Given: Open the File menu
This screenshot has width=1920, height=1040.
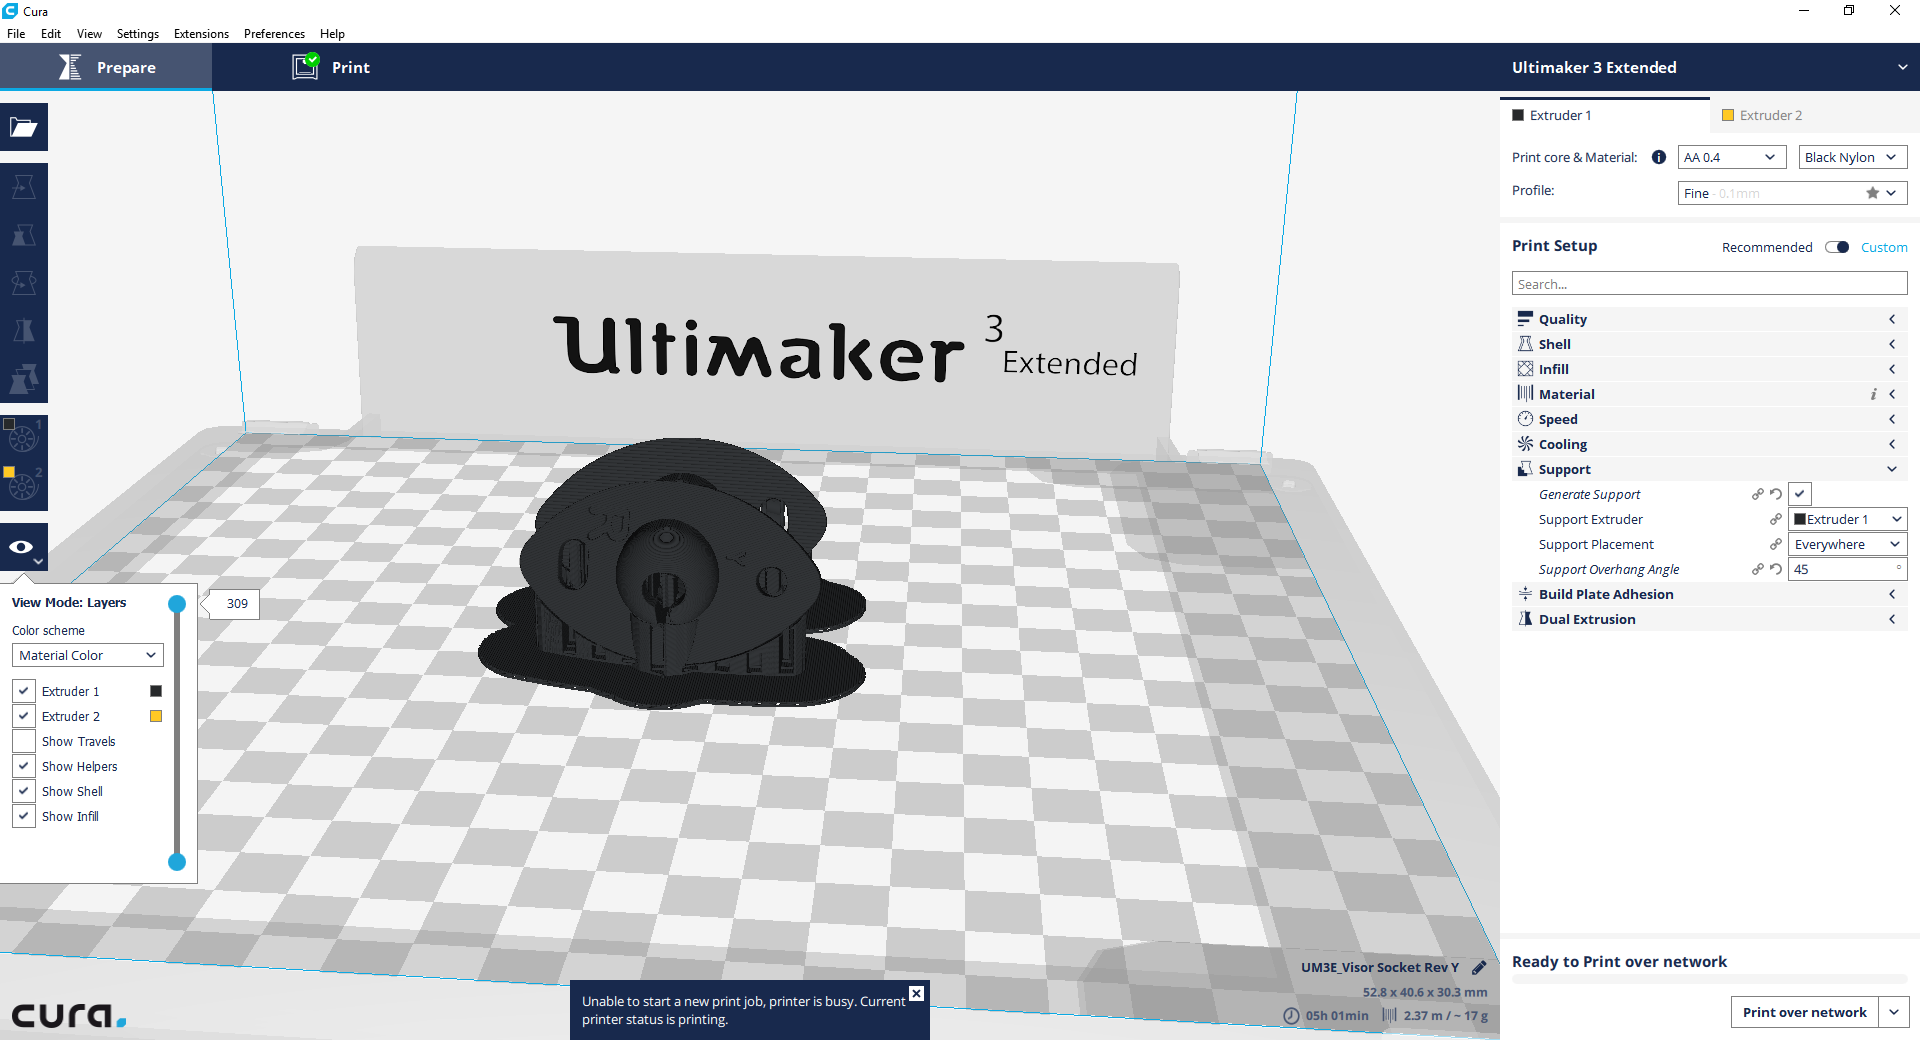Looking at the screenshot, I should click(x=16, y=33).
